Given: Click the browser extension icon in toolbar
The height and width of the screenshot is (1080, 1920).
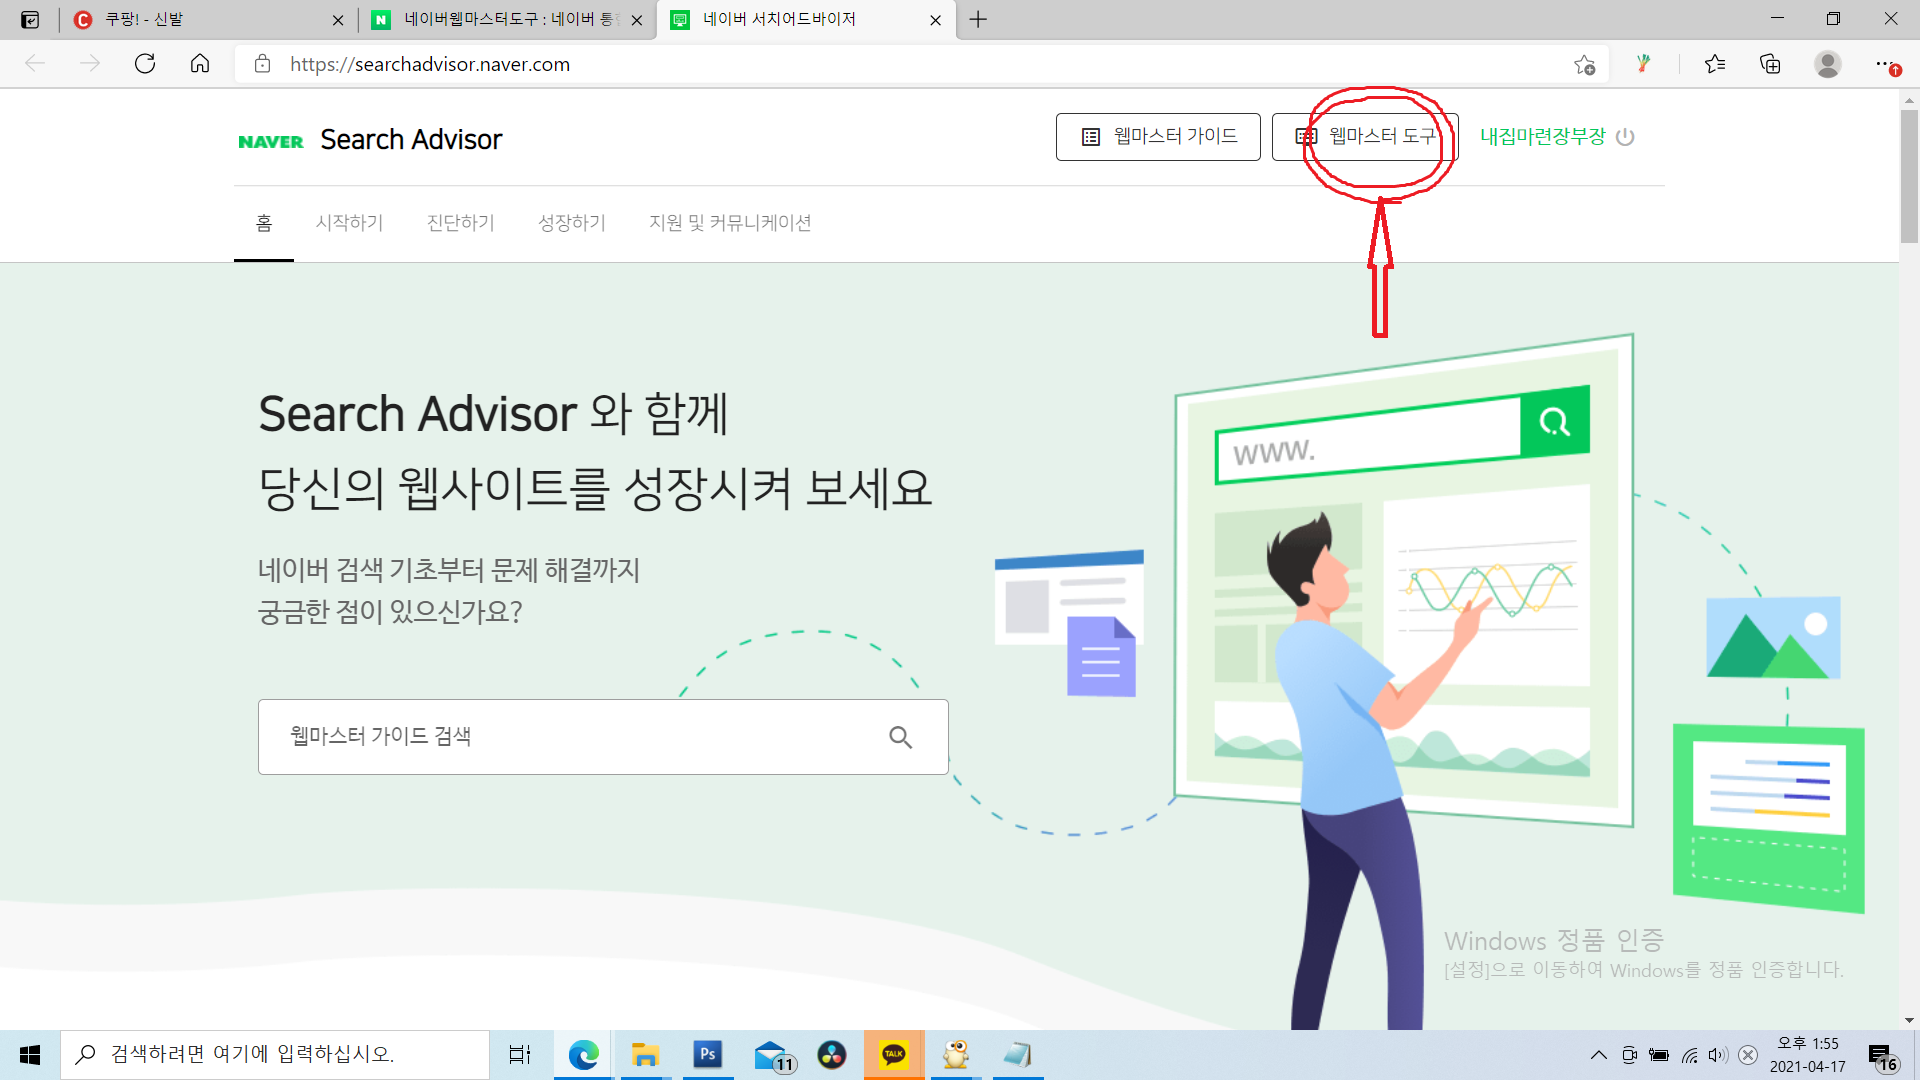Looking at the screenshot, I should click(1643, 64).
